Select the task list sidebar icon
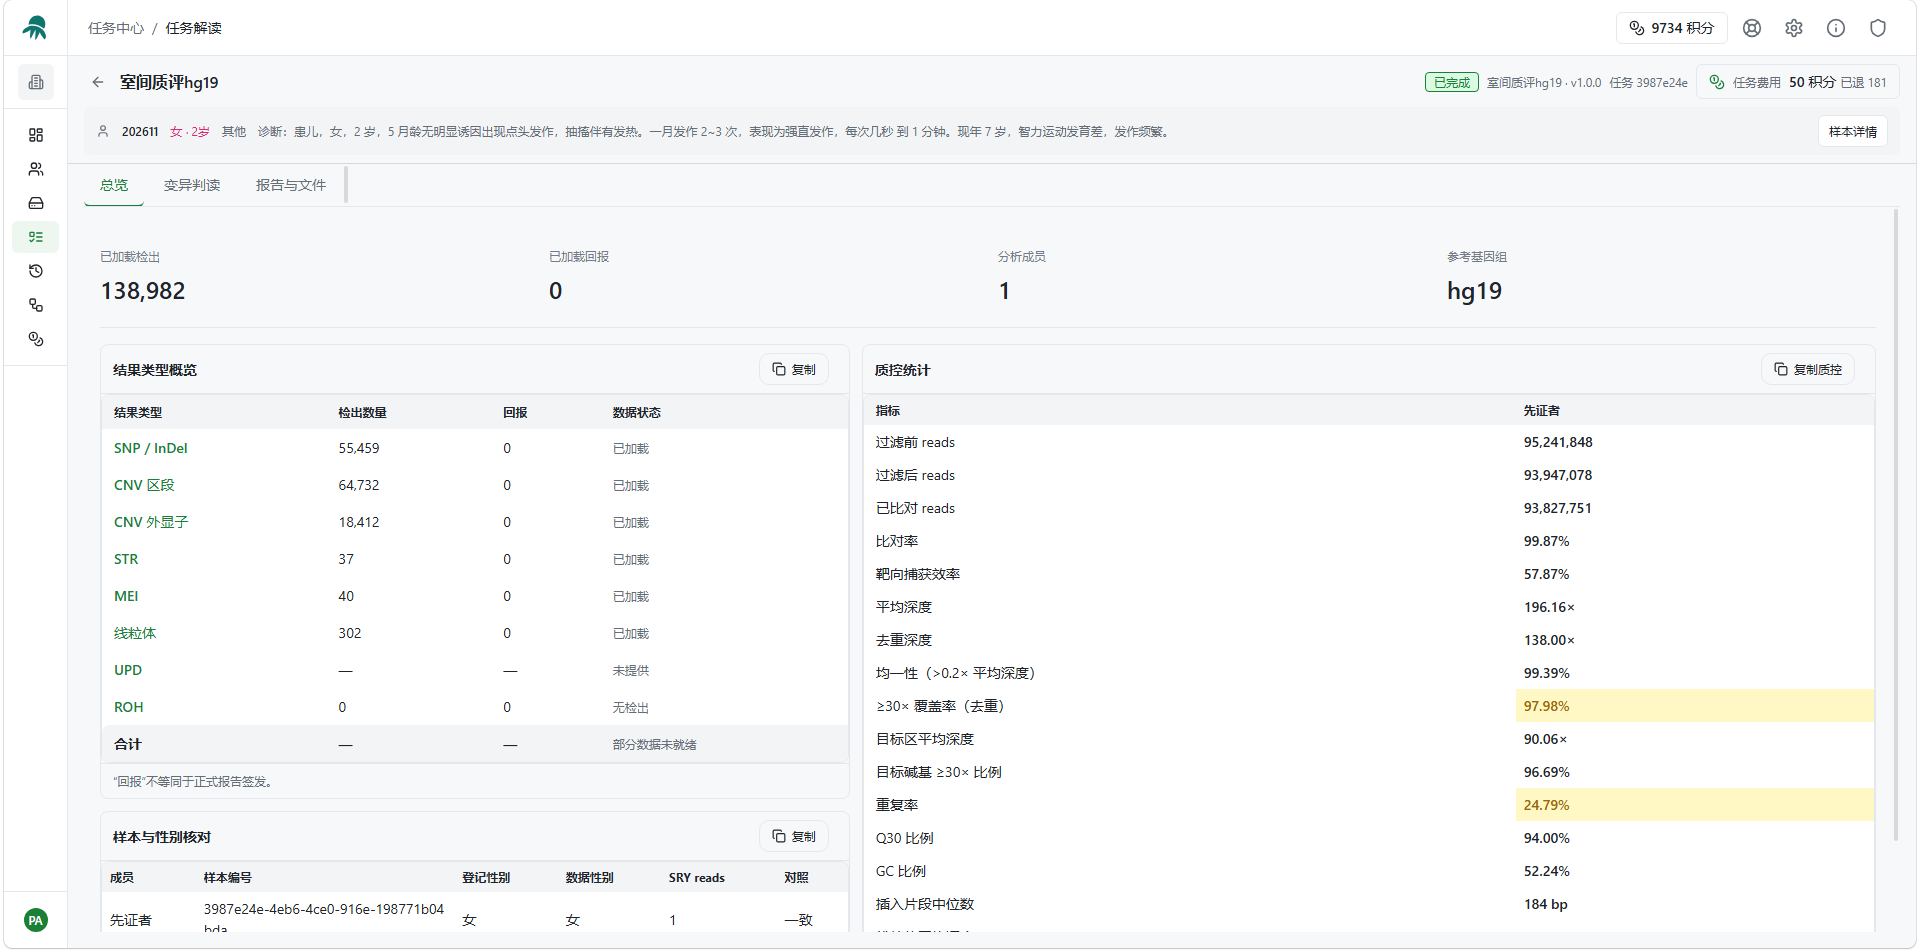Screen dimensions: 1920x952 tap(36, 237)
